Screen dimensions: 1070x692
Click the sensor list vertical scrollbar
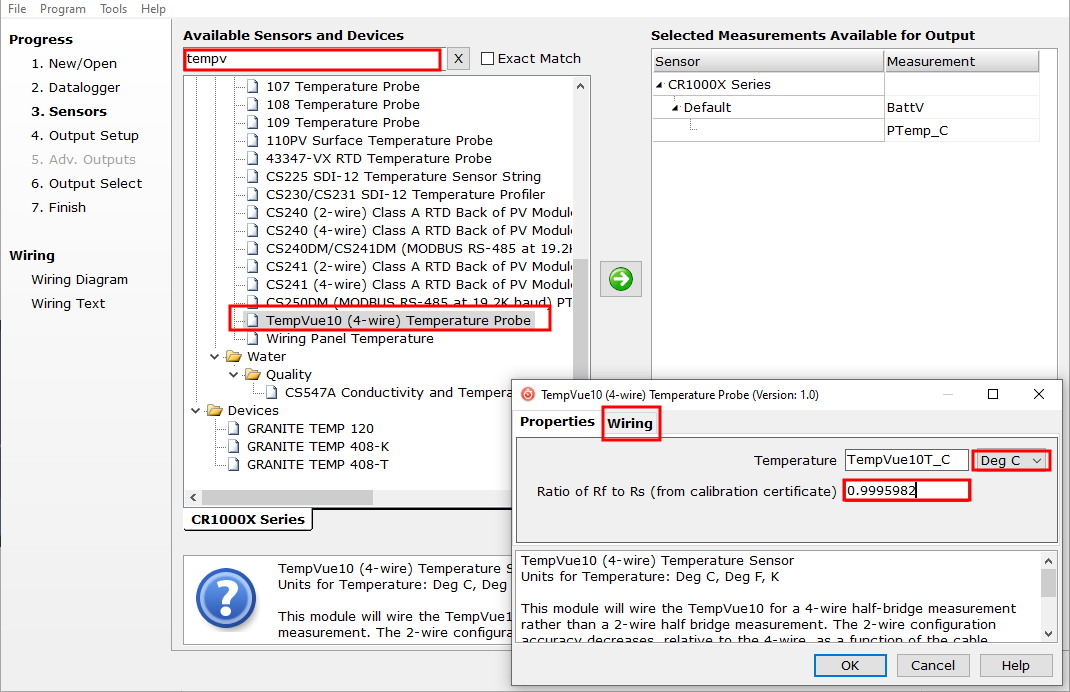(580, 300)
